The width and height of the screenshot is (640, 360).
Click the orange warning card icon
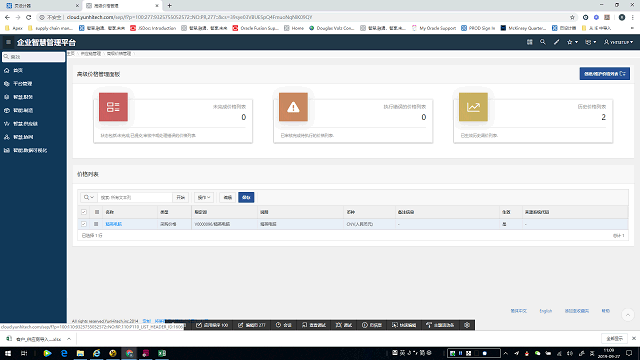[x=293, y=107]
